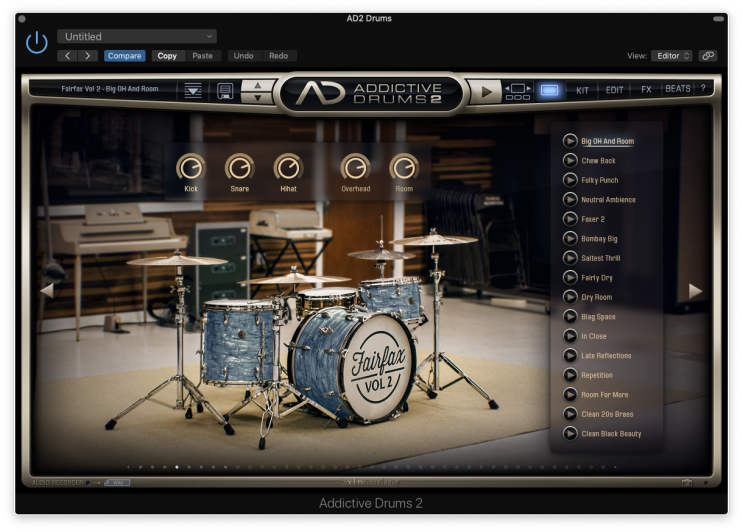Adjust the Hihat level knob
Screen dimensions: 743x532
[x=288, y=168]
